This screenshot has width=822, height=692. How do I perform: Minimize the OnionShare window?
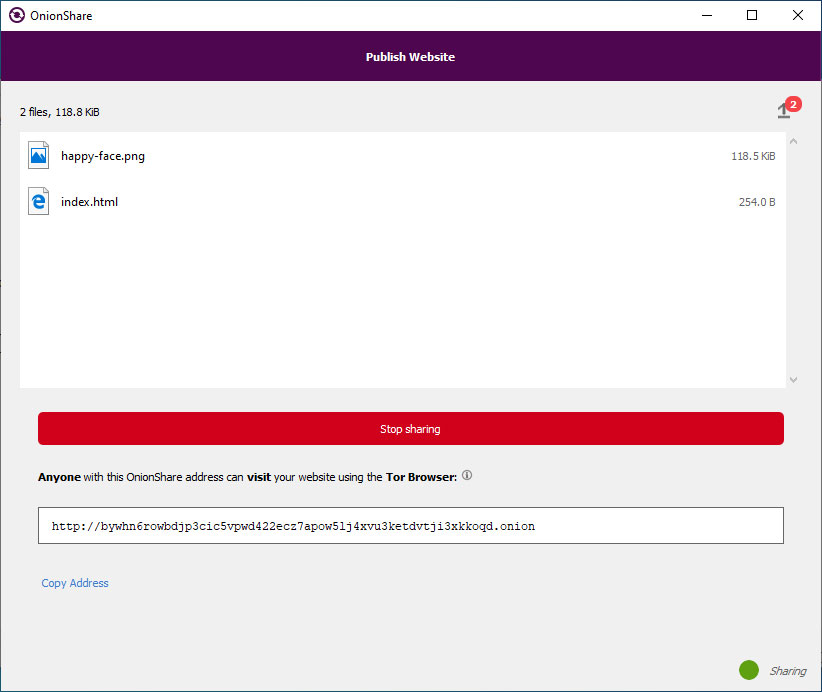click(x=707, y=15)
